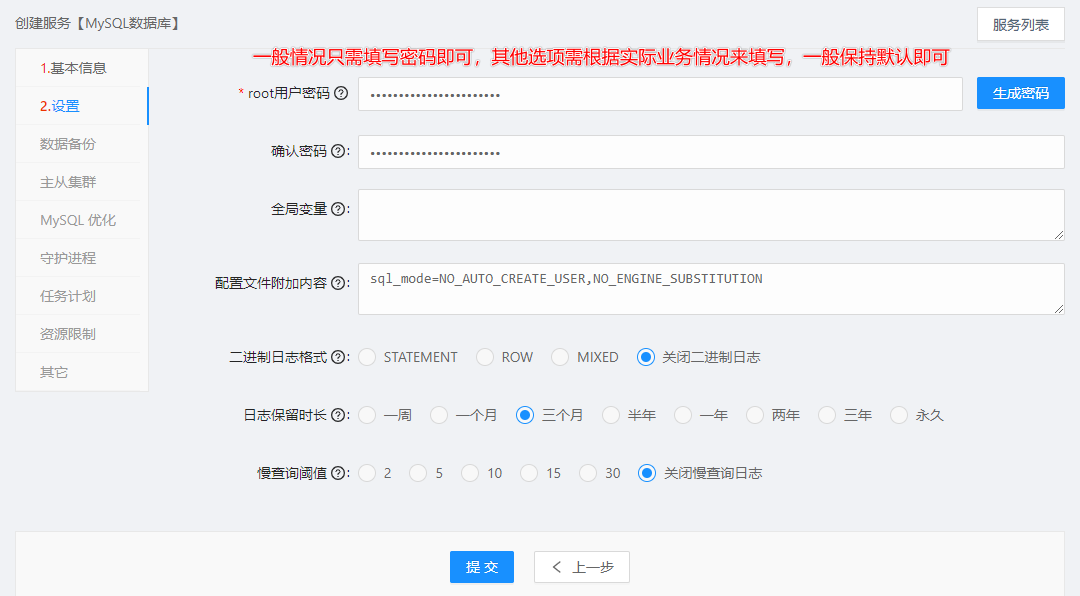Select ROW binary log format
The image size is (1080, 596).
(485, 357)
